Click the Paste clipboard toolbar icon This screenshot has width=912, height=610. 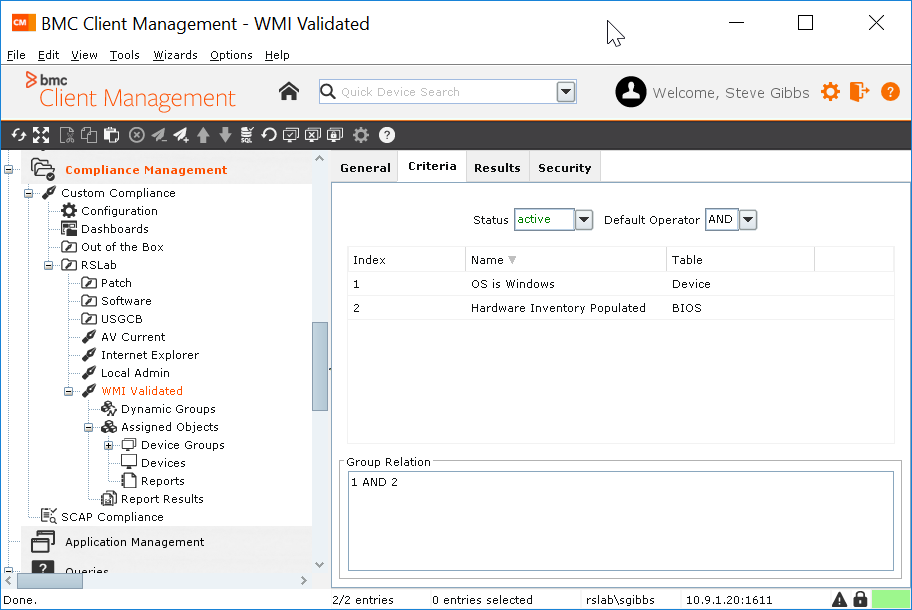click(112, 135)
